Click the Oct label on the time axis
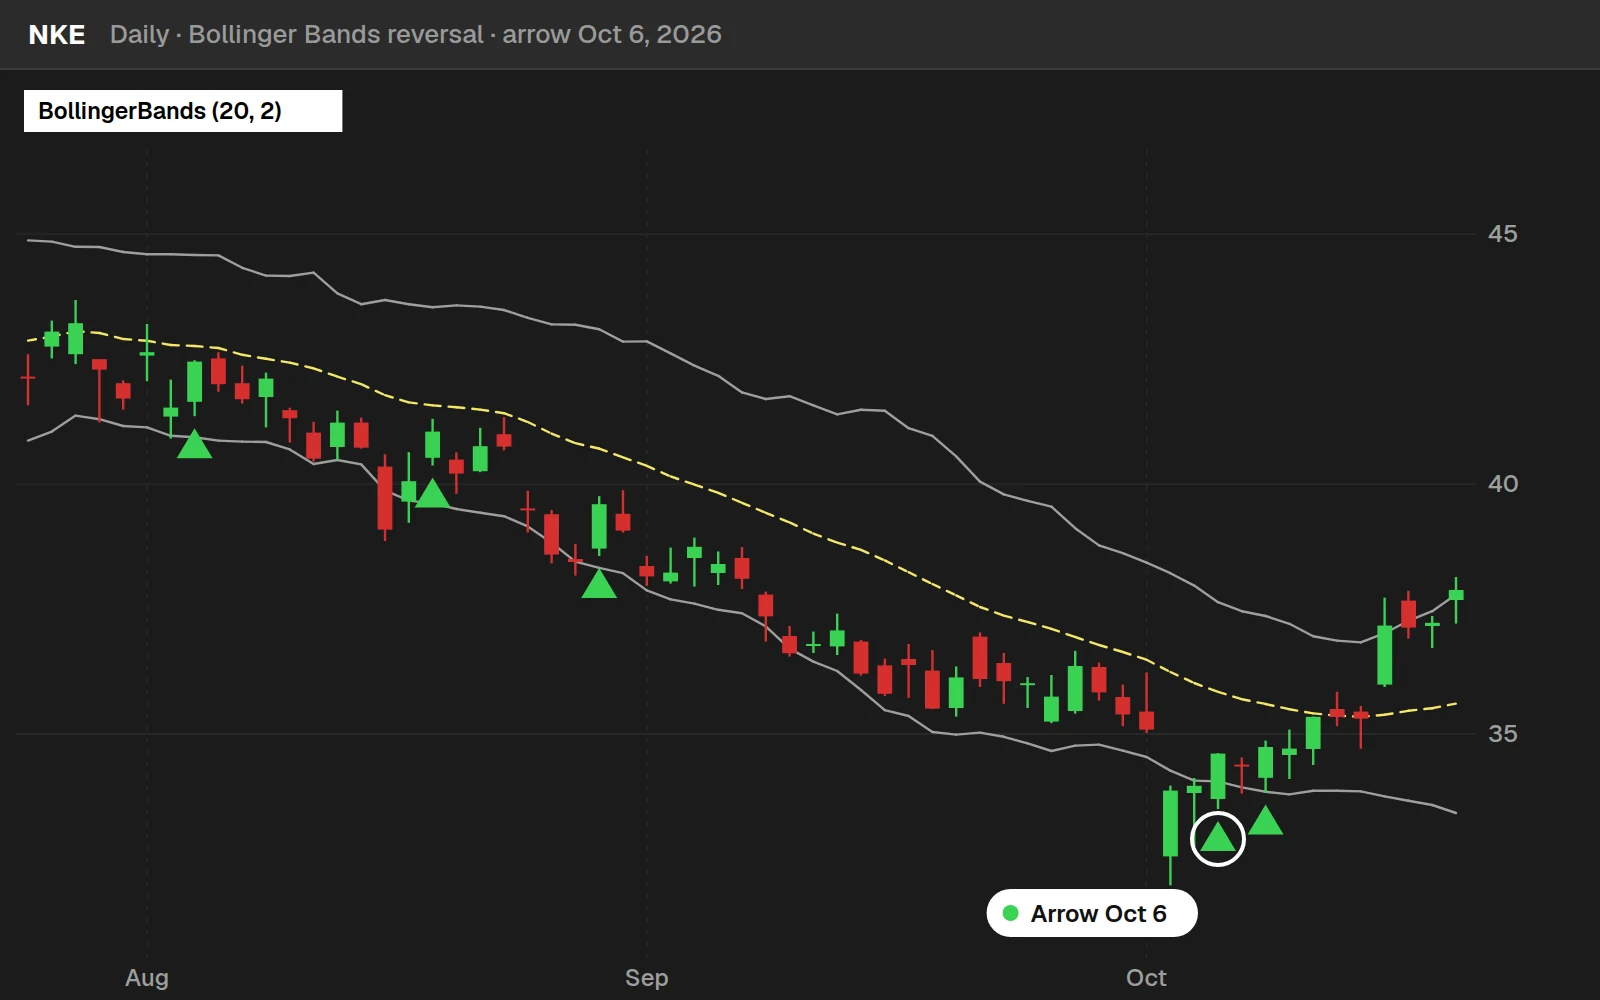This screenshot has height=1000, width=1600. [x=1146, y=978]
